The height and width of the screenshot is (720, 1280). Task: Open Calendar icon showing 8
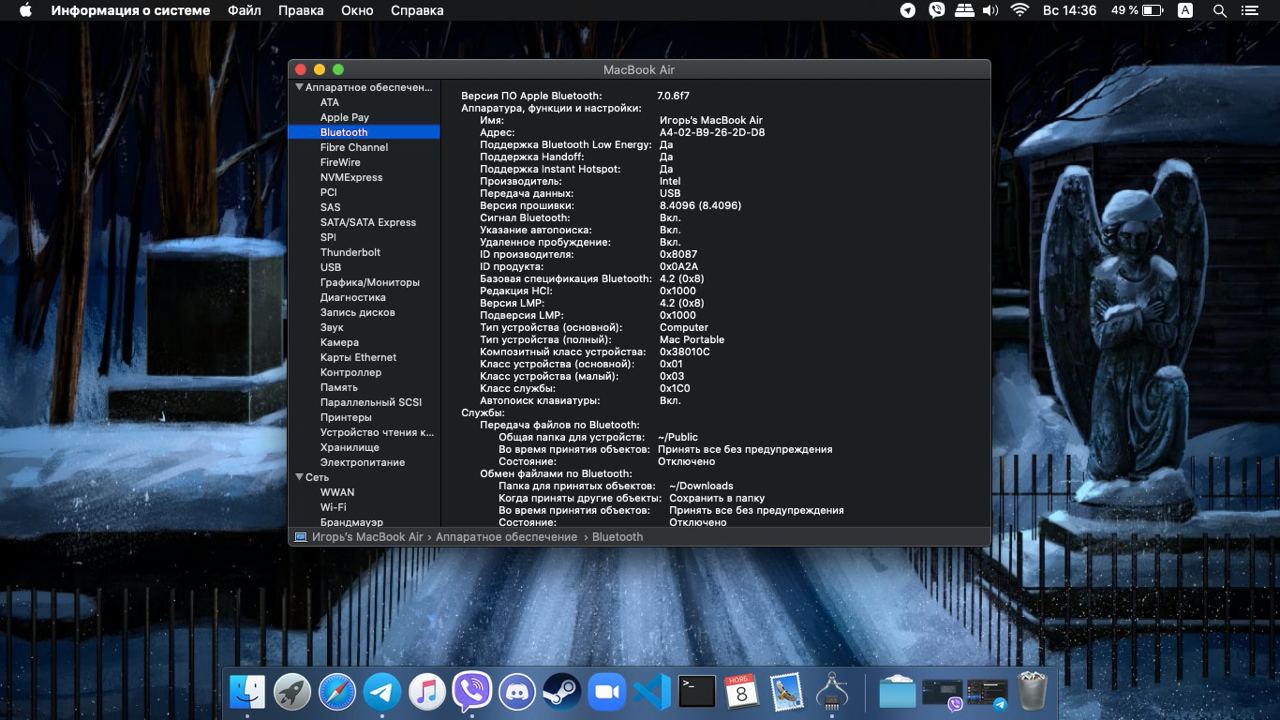click(x=742, y=691)
